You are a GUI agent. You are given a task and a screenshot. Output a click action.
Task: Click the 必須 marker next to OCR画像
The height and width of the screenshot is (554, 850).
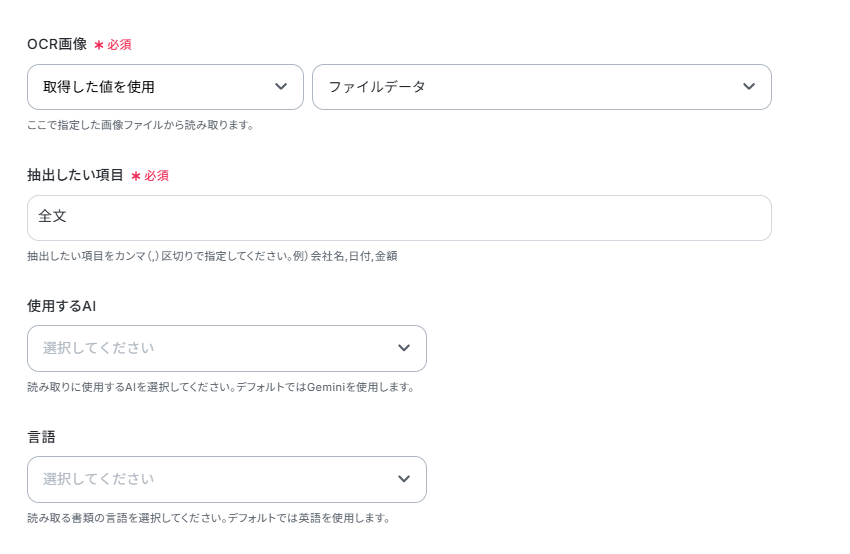coord(120,45)
